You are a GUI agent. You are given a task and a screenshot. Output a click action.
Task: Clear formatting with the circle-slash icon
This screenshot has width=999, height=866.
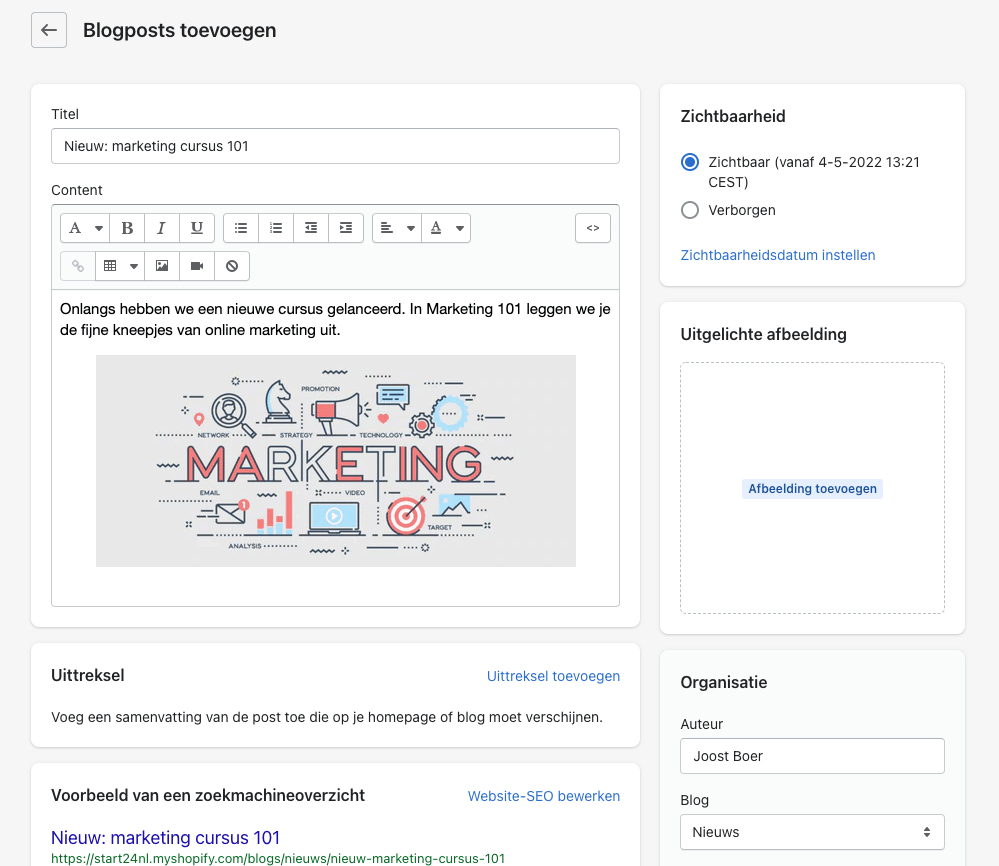[x=232, y=266]
